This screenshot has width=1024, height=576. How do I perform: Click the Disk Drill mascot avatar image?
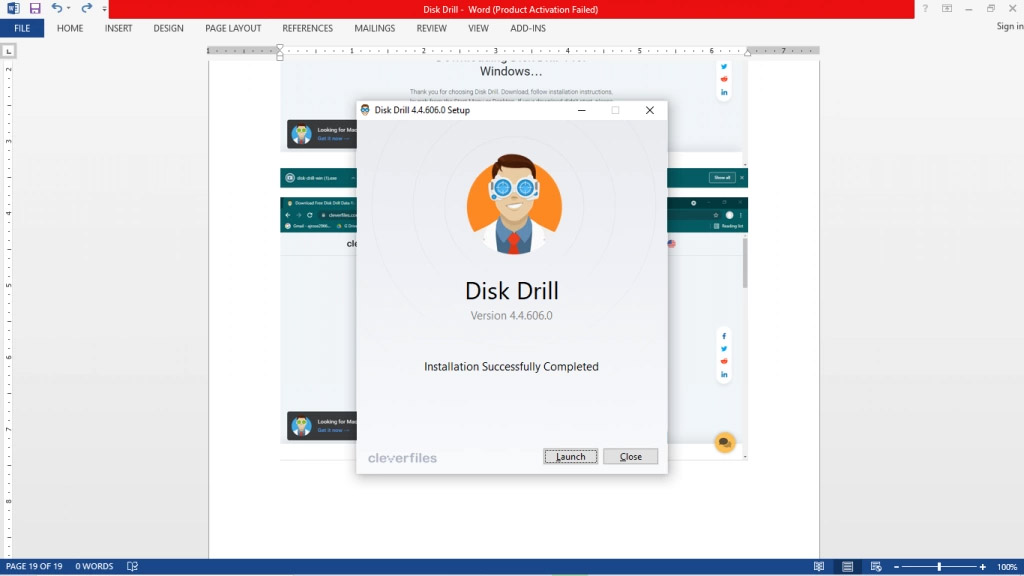click(x=514, y=204)
